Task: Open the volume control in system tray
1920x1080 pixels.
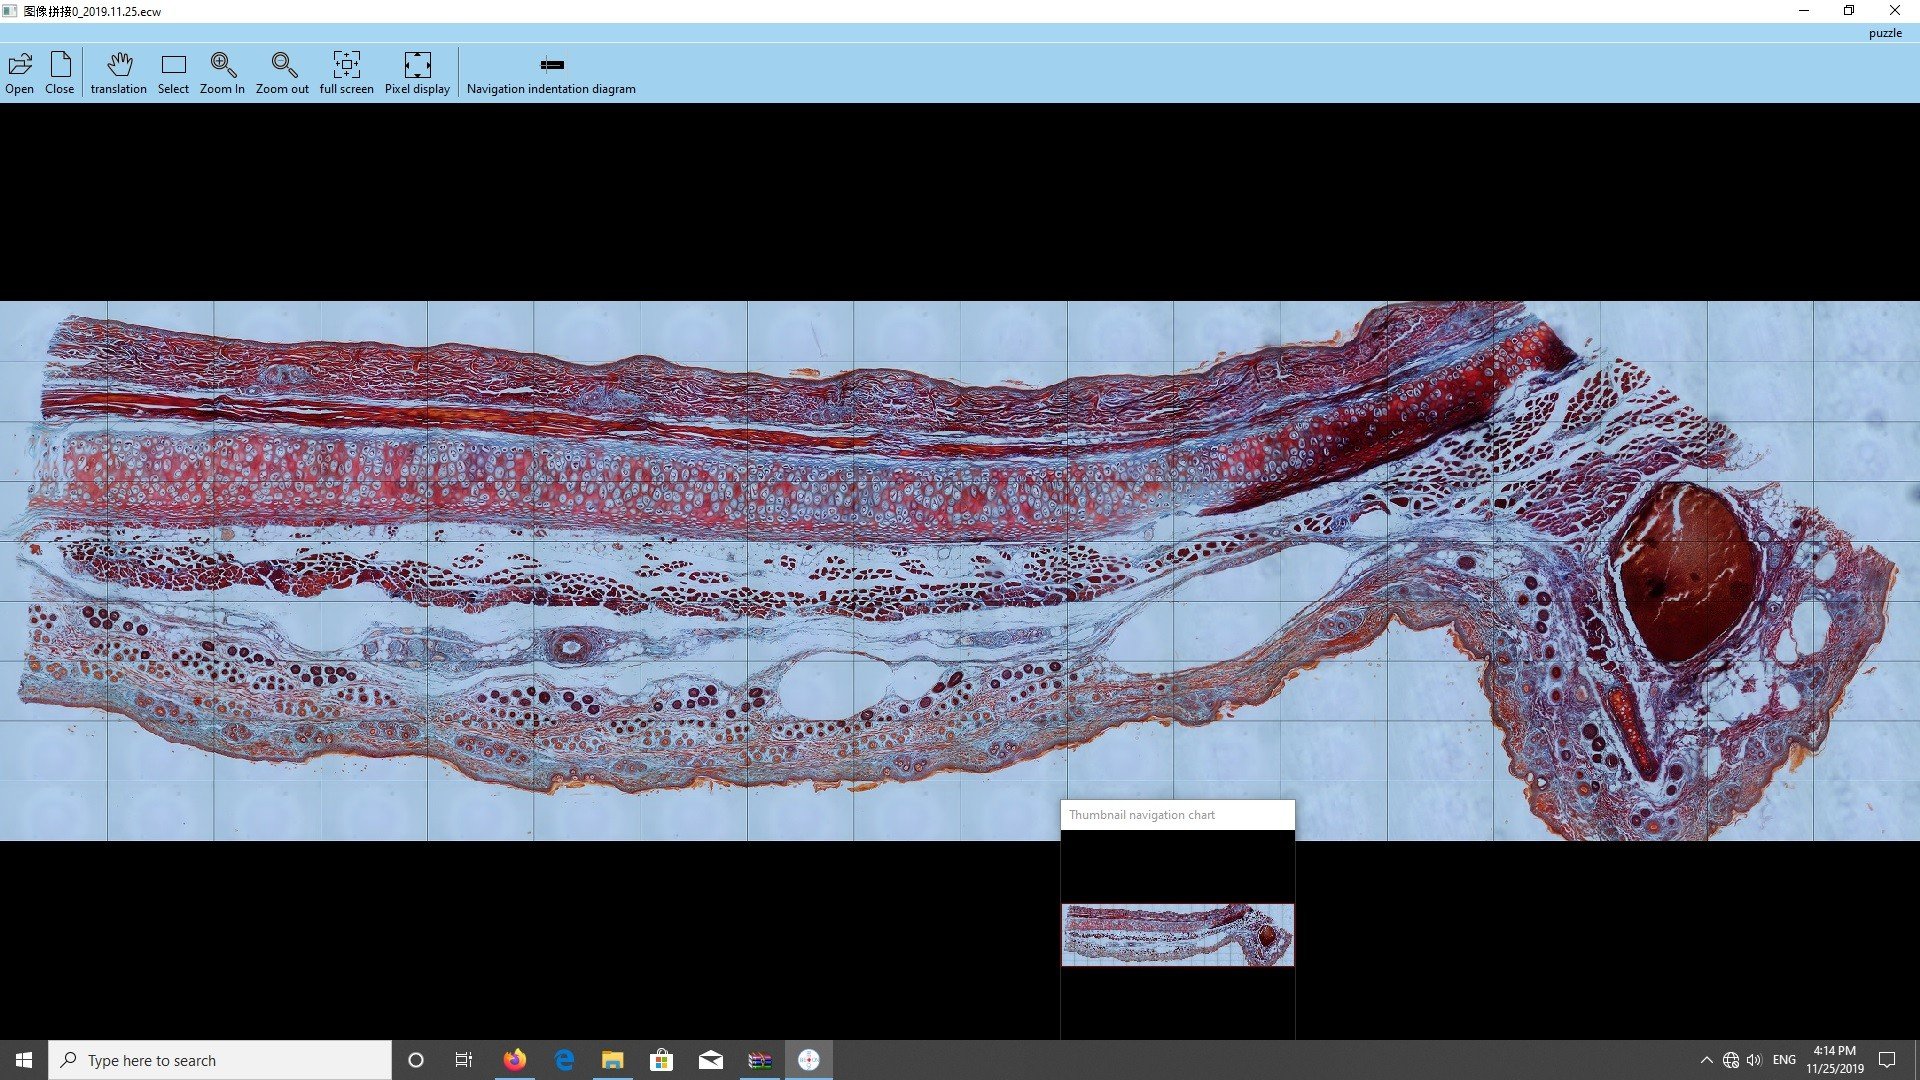Action: [1754, 1060]
